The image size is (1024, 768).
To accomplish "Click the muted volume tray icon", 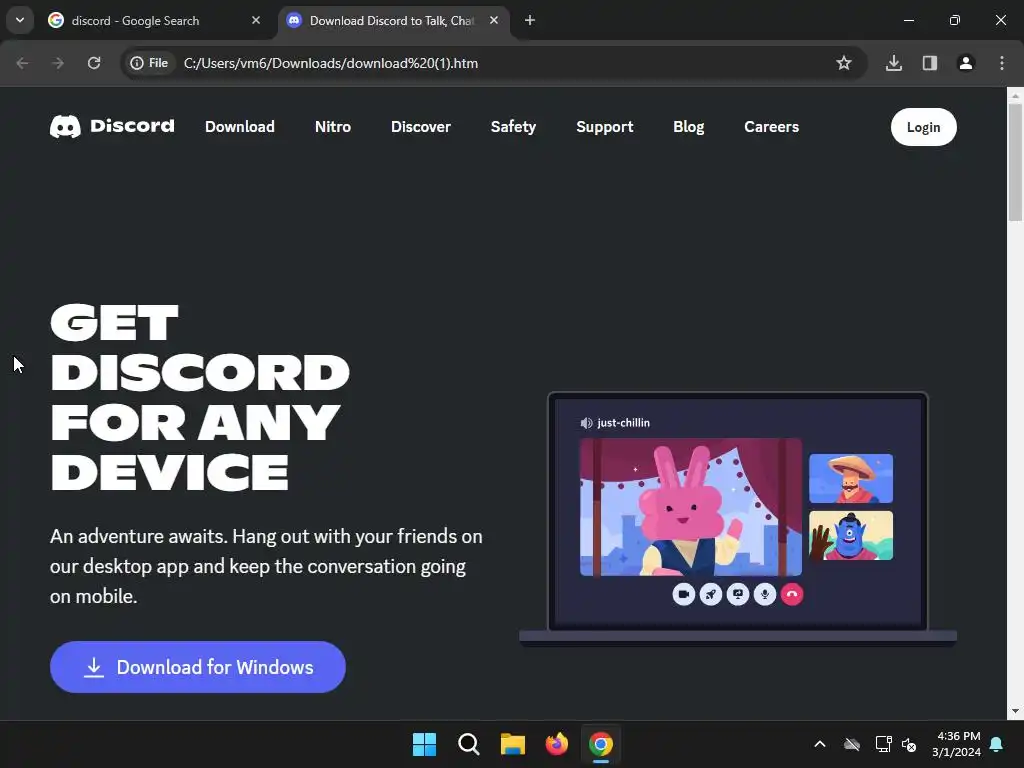I will 909,744.
